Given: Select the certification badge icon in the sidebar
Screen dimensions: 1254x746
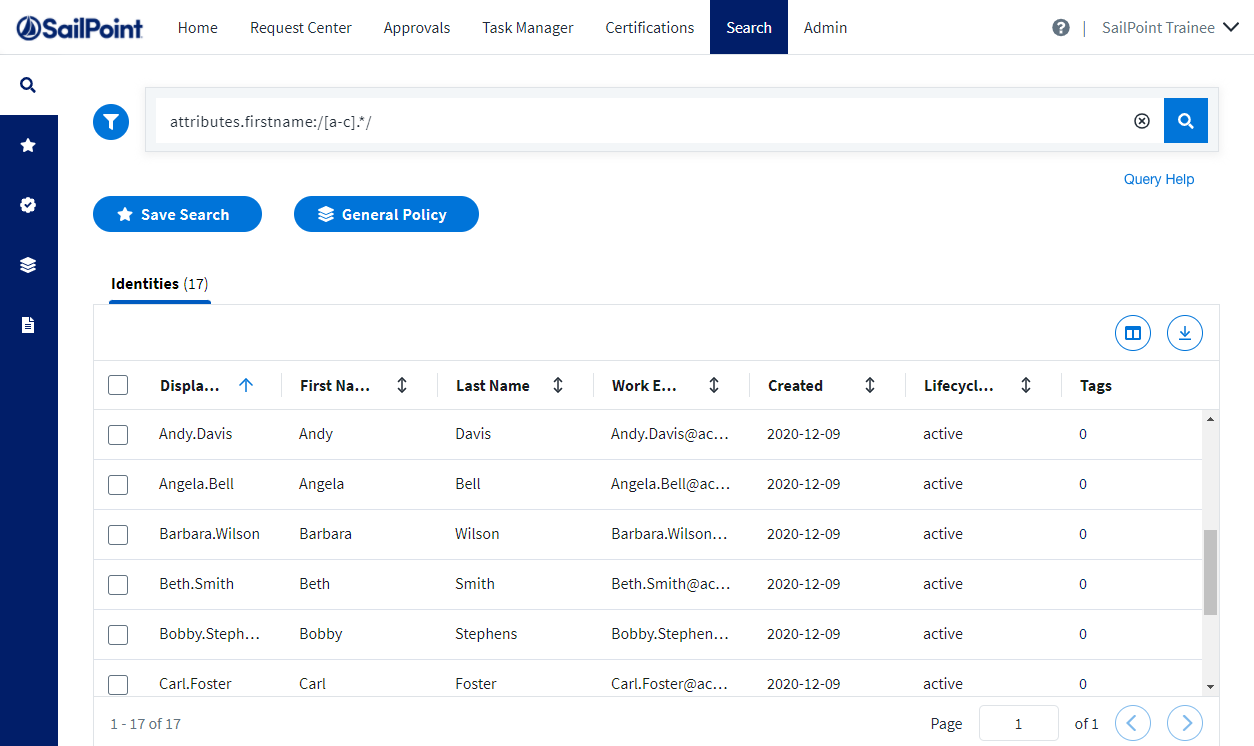Looking at the screenshot, I should click(x=28, y=204).
